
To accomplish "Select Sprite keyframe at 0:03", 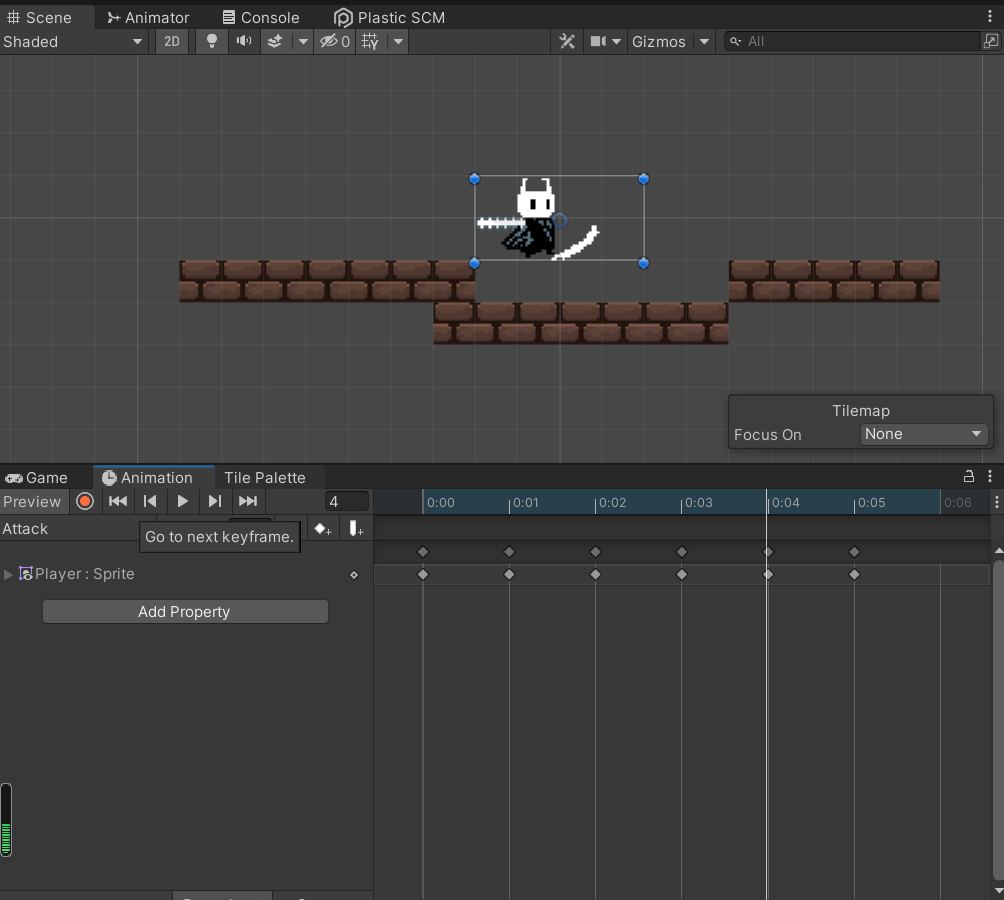I will pos(682,574).
